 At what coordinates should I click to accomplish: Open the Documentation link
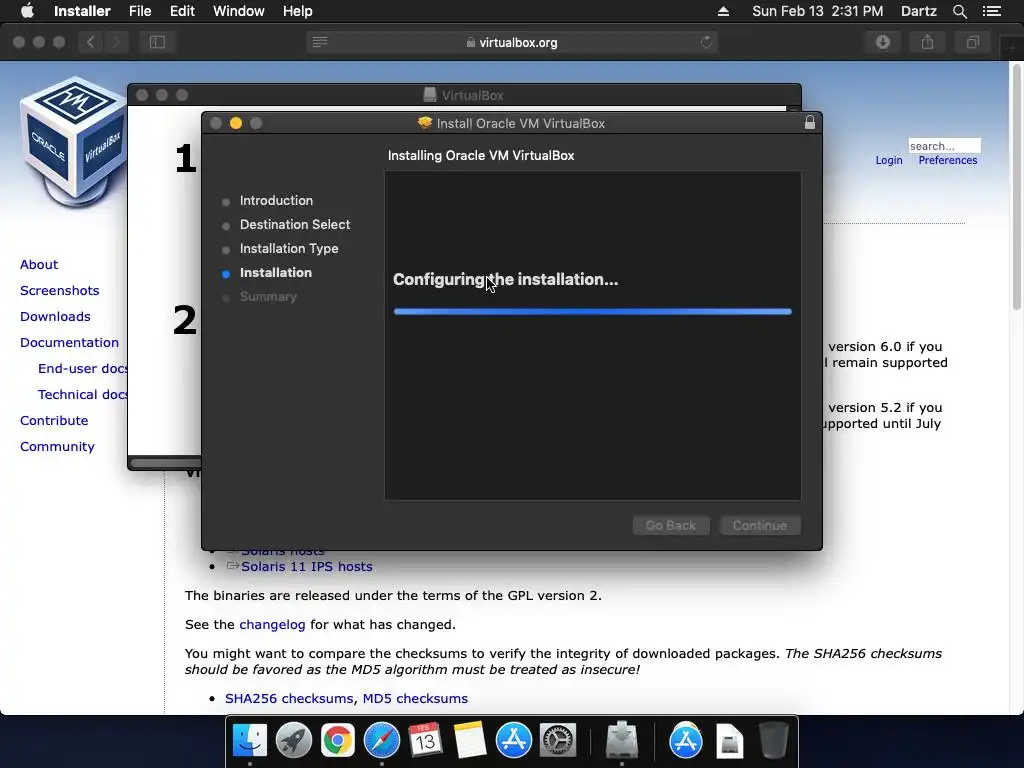coord(69,343)
